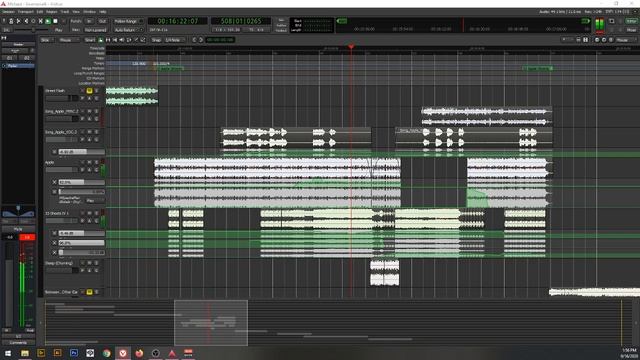The height and width of the screenshot is (360, 640).
Task: Open the zoom focus dropdown far right
Action: tap(626, 40)
